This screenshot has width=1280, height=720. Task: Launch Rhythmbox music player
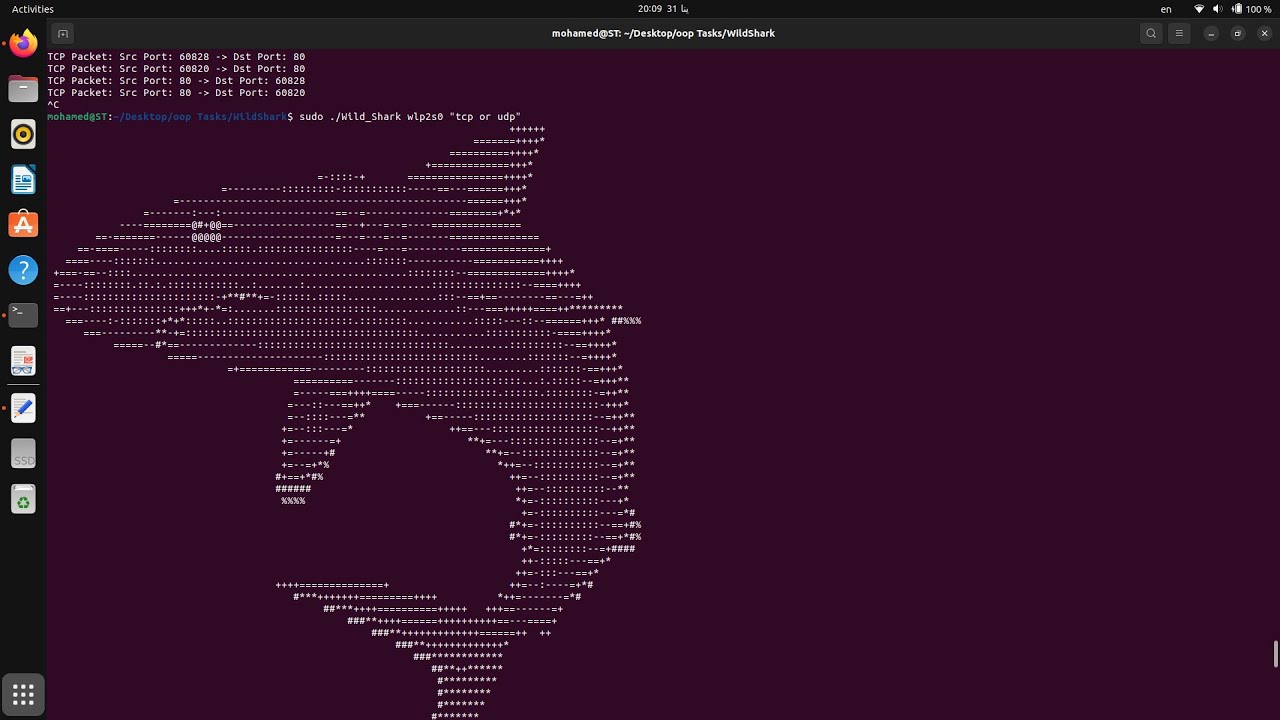(x=23, y=134)
